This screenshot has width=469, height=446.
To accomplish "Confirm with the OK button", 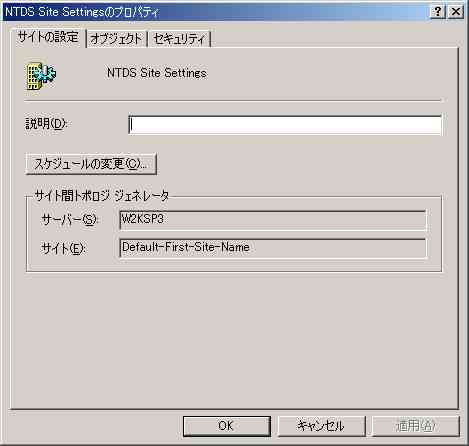I will click(x=227, y=426).
